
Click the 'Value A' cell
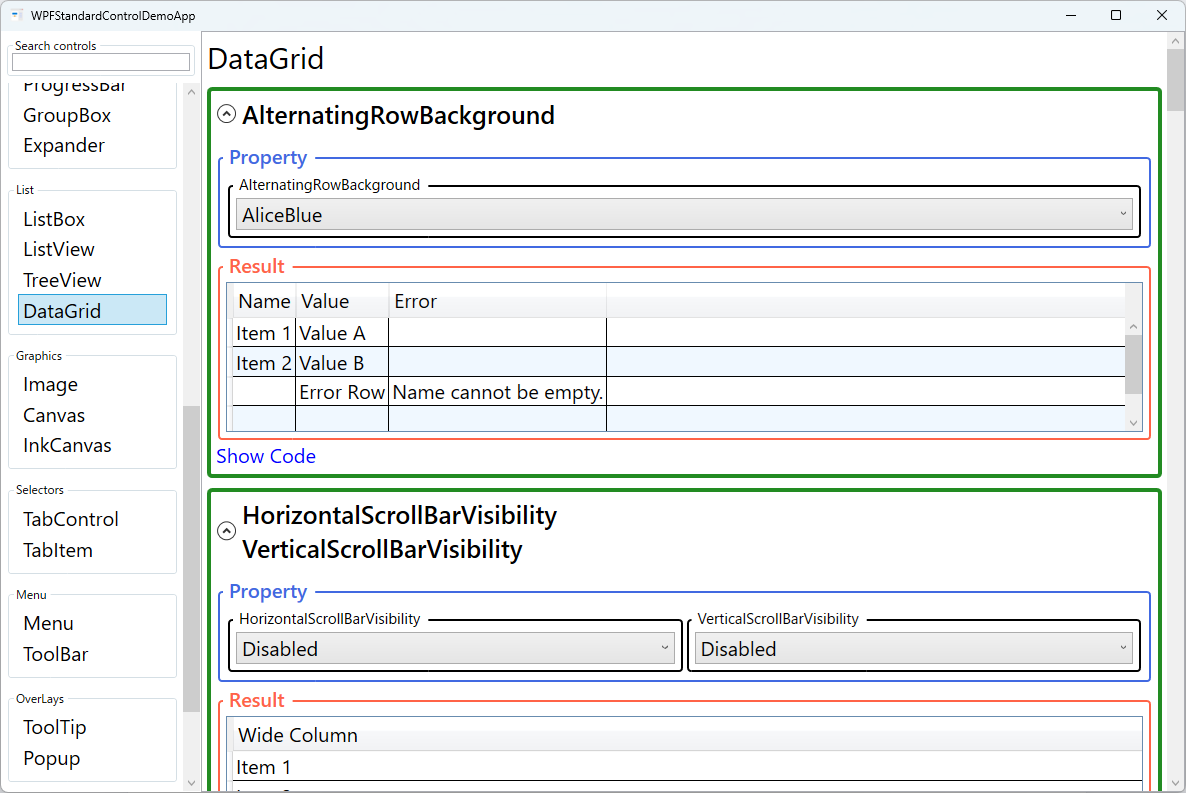pyautogui.click(x=342, y=333)
